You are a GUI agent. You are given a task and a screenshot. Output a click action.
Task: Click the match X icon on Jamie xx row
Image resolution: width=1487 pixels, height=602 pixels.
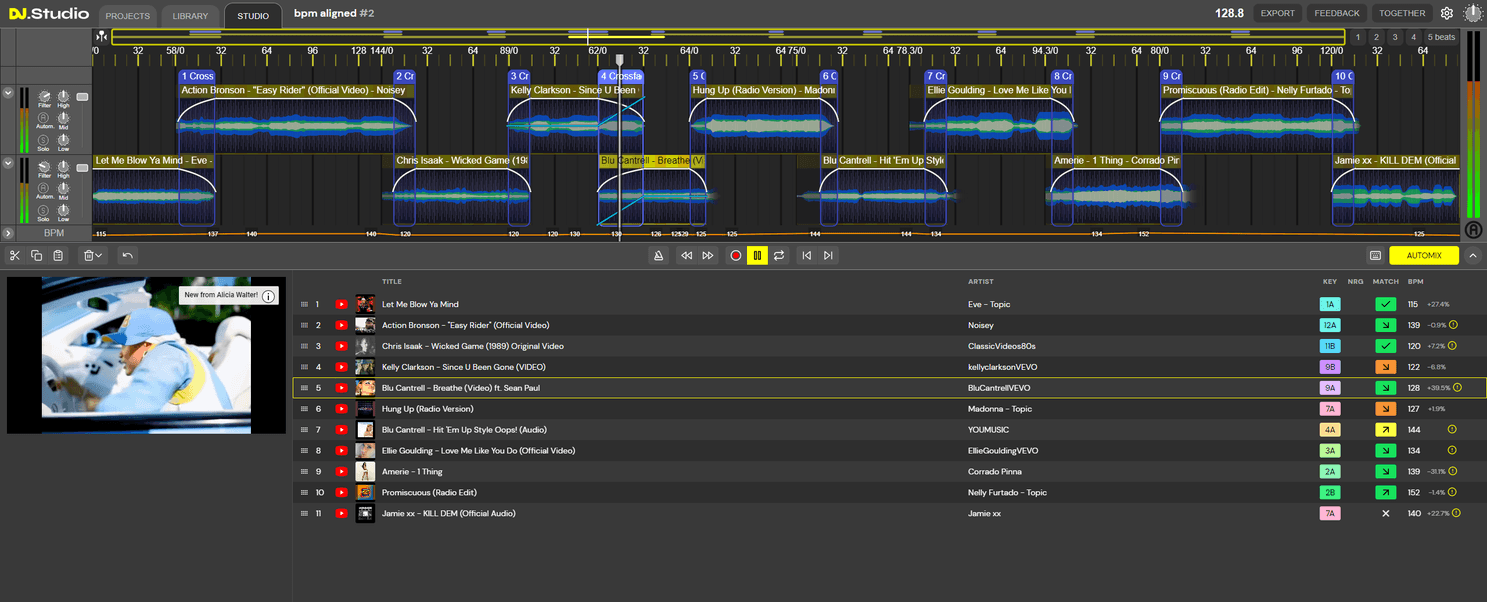[x=1385, y=514]
